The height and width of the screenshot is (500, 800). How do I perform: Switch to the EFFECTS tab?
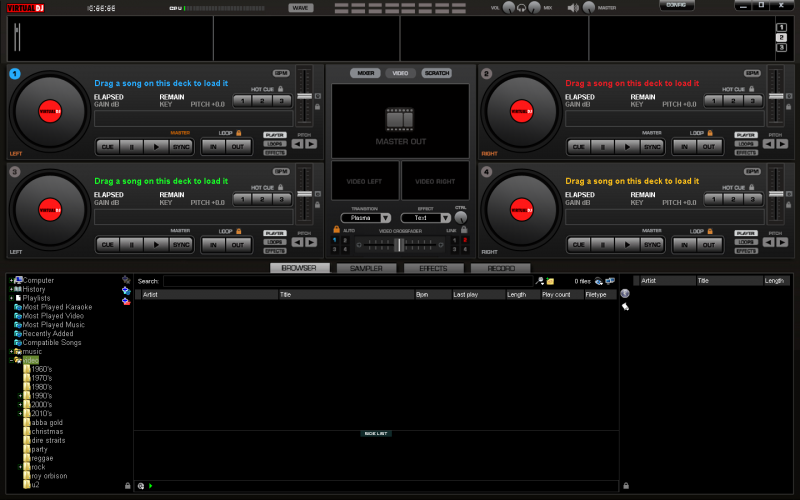click(433, 268)
